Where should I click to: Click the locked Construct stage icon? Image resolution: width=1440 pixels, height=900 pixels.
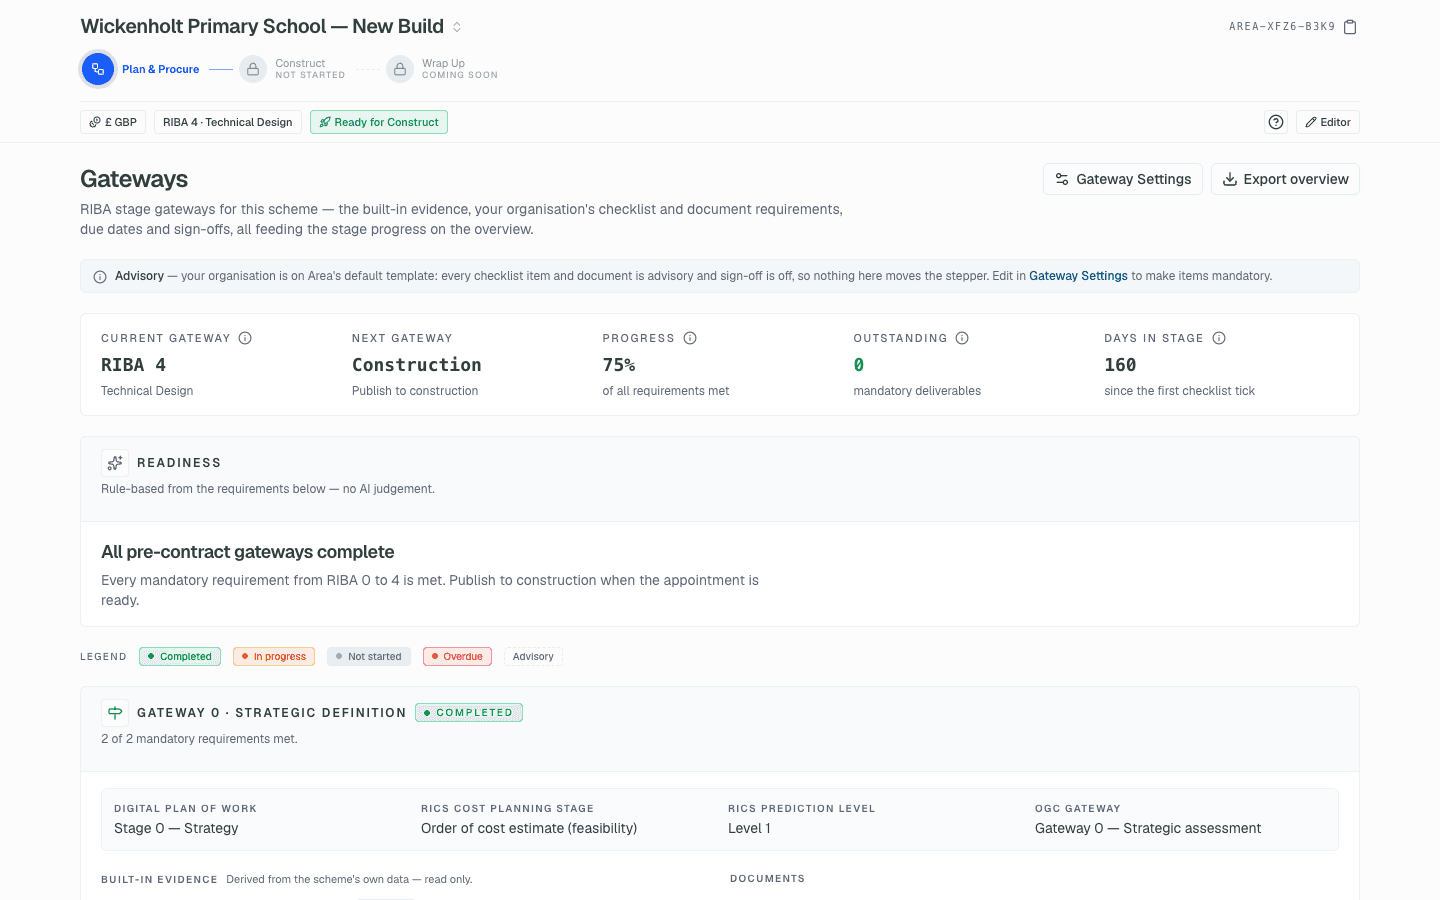253,69
